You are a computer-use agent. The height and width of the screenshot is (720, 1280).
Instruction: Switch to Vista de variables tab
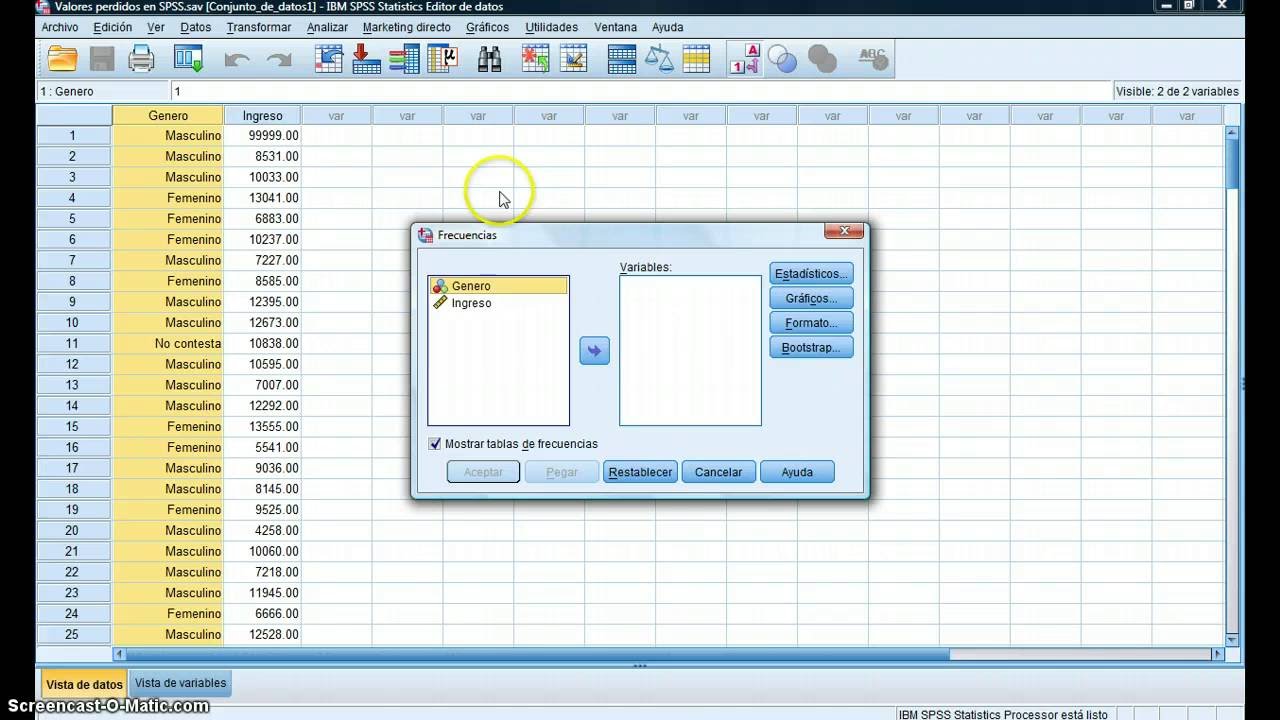coord(181,683)
